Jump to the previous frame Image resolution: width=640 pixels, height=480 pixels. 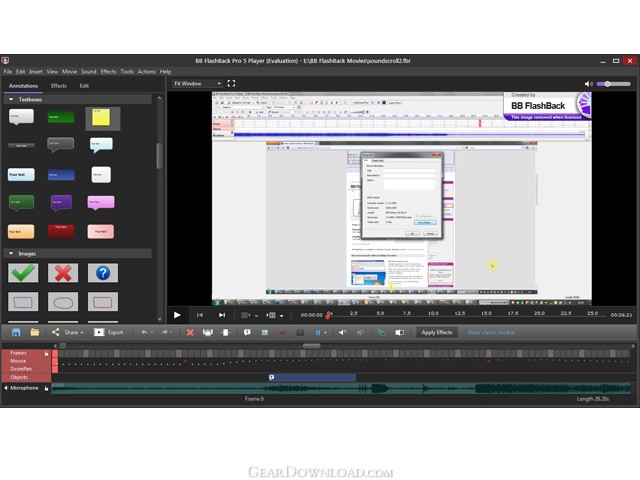click(x=200, y=315)
